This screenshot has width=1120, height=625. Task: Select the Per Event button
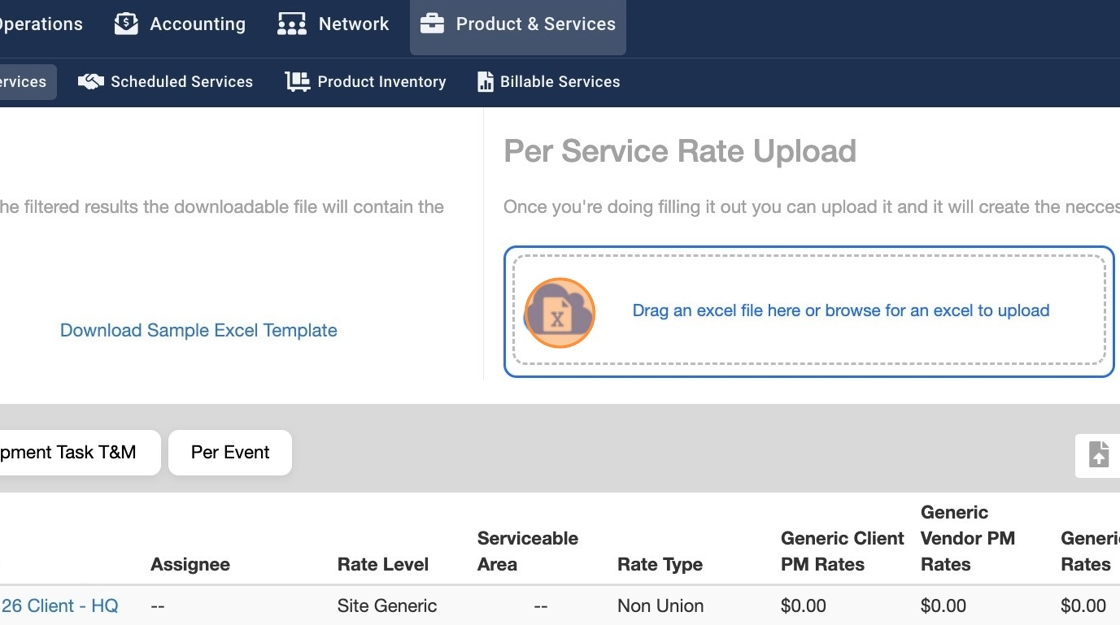tap(230, 453)
